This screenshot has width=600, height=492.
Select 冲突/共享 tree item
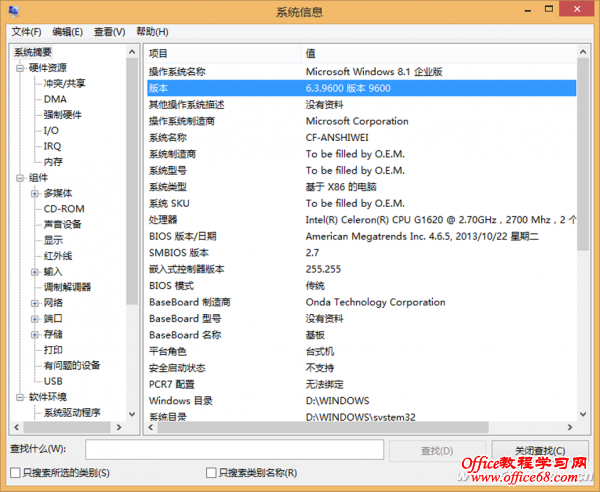64,83
